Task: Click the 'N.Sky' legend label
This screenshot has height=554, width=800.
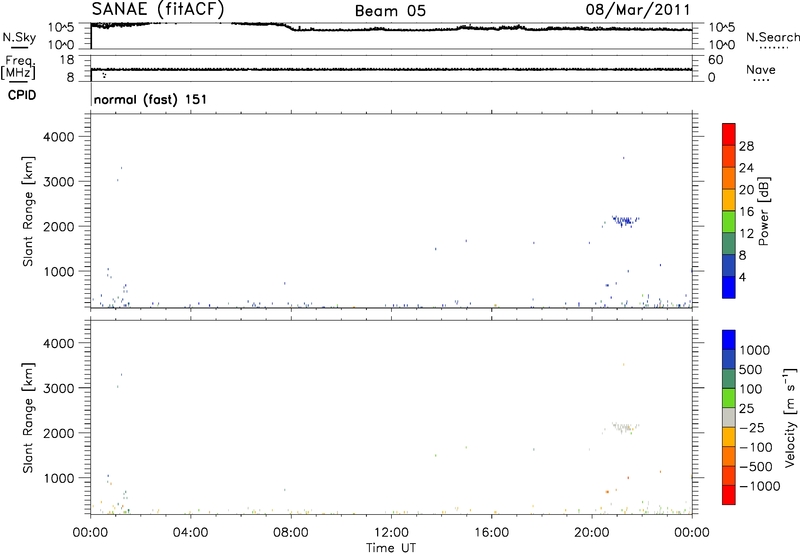Action: pos(19,37)
